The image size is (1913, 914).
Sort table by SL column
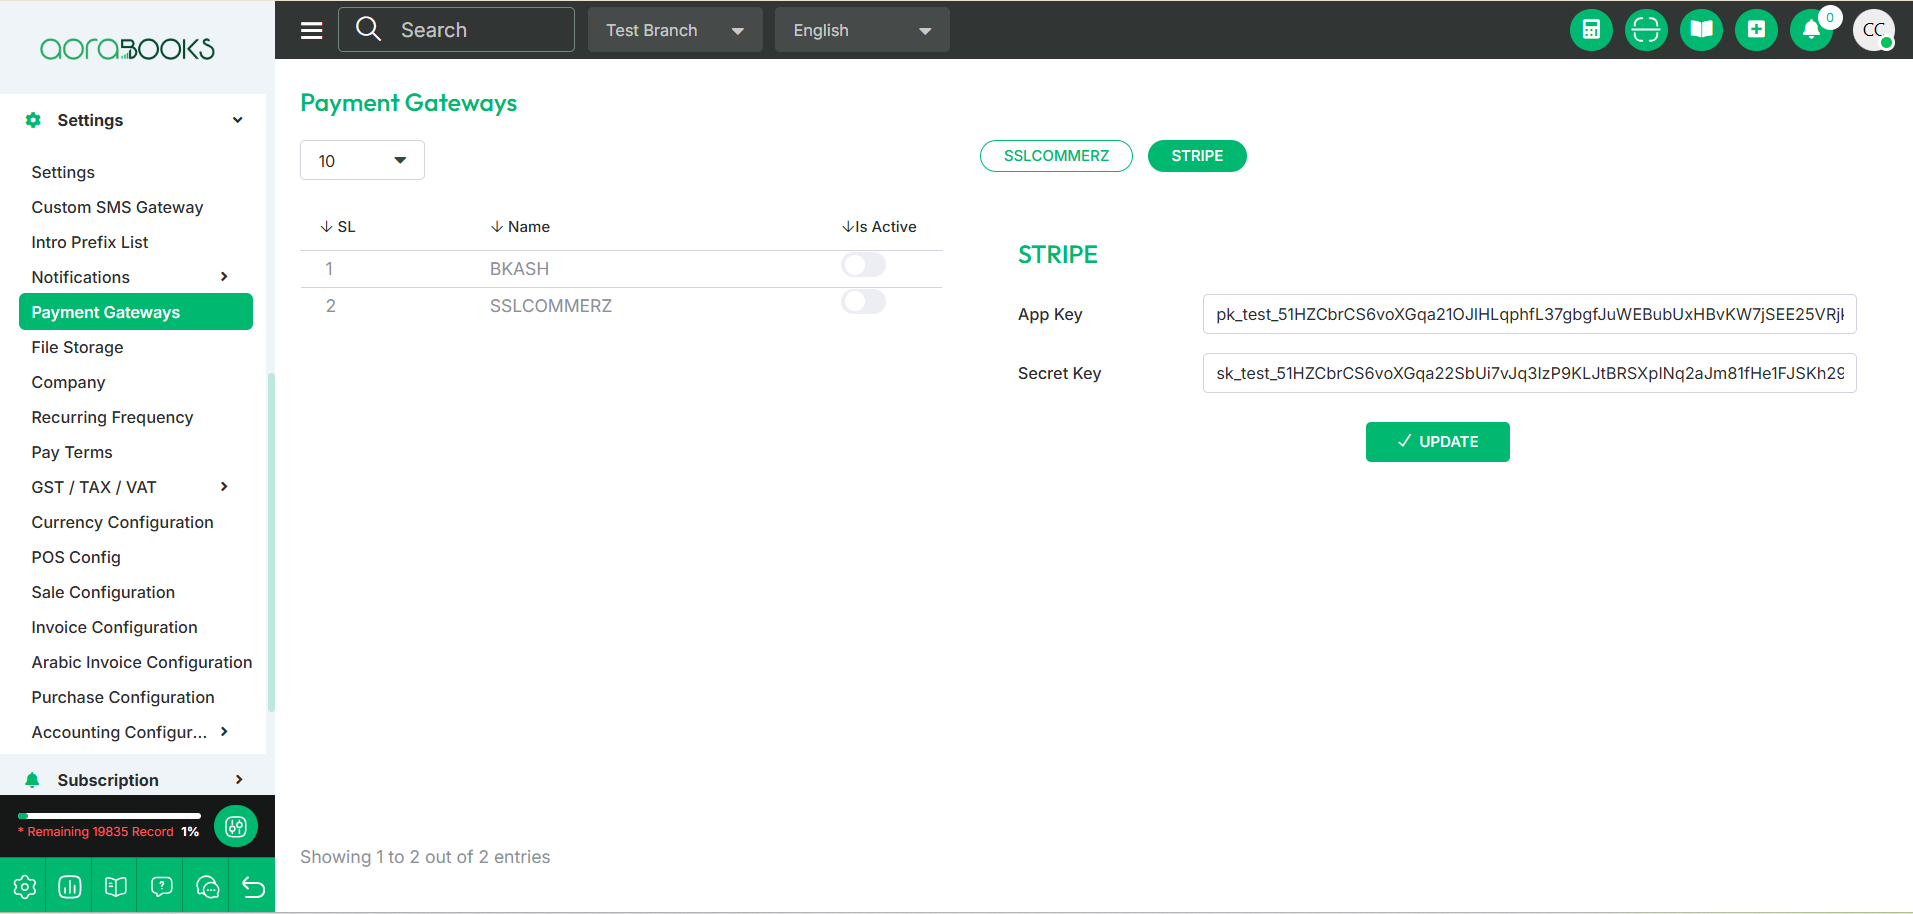[x=338, y=227]
